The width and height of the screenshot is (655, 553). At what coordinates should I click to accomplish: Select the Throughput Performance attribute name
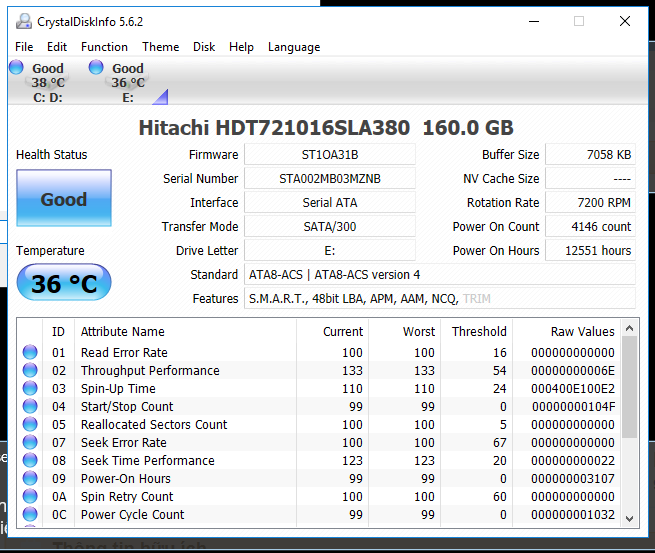click(x=150, y=370)
